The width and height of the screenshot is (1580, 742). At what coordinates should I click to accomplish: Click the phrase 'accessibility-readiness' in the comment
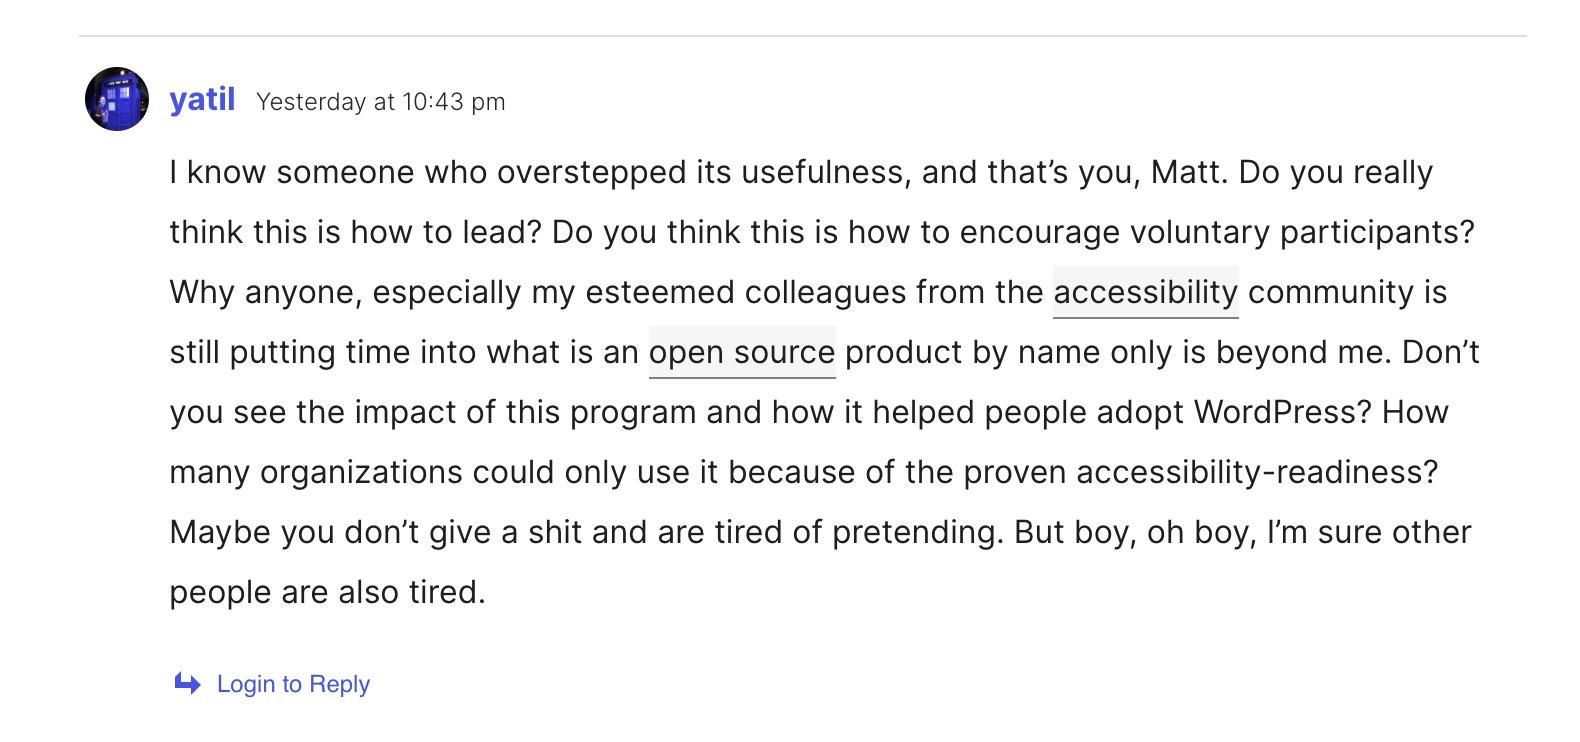pyautogui.click(x=1257, y=472)
